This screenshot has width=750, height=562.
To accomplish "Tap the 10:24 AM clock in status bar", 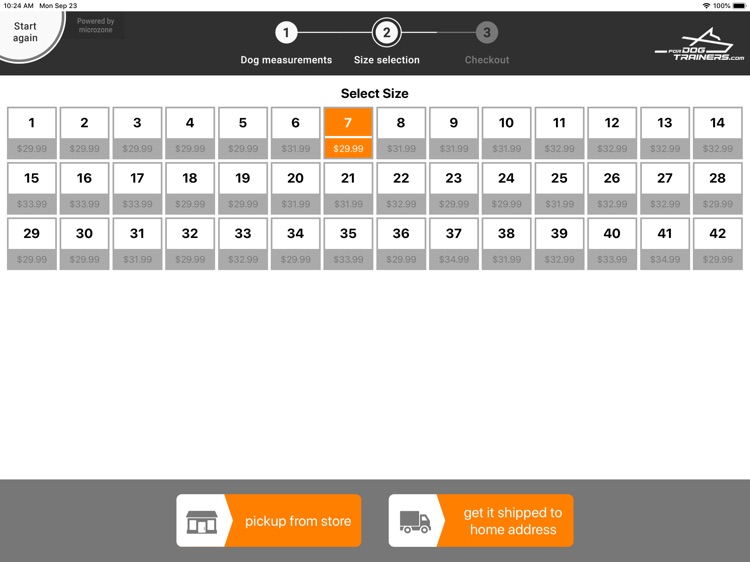I will tap(18, 6).
